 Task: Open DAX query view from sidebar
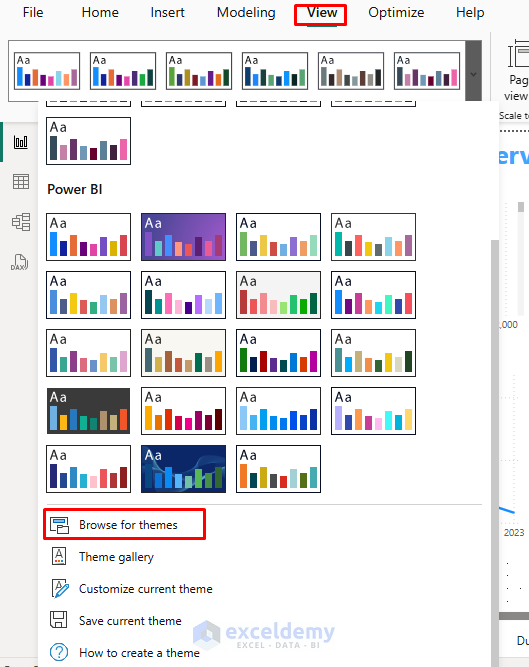click(20, 262)
